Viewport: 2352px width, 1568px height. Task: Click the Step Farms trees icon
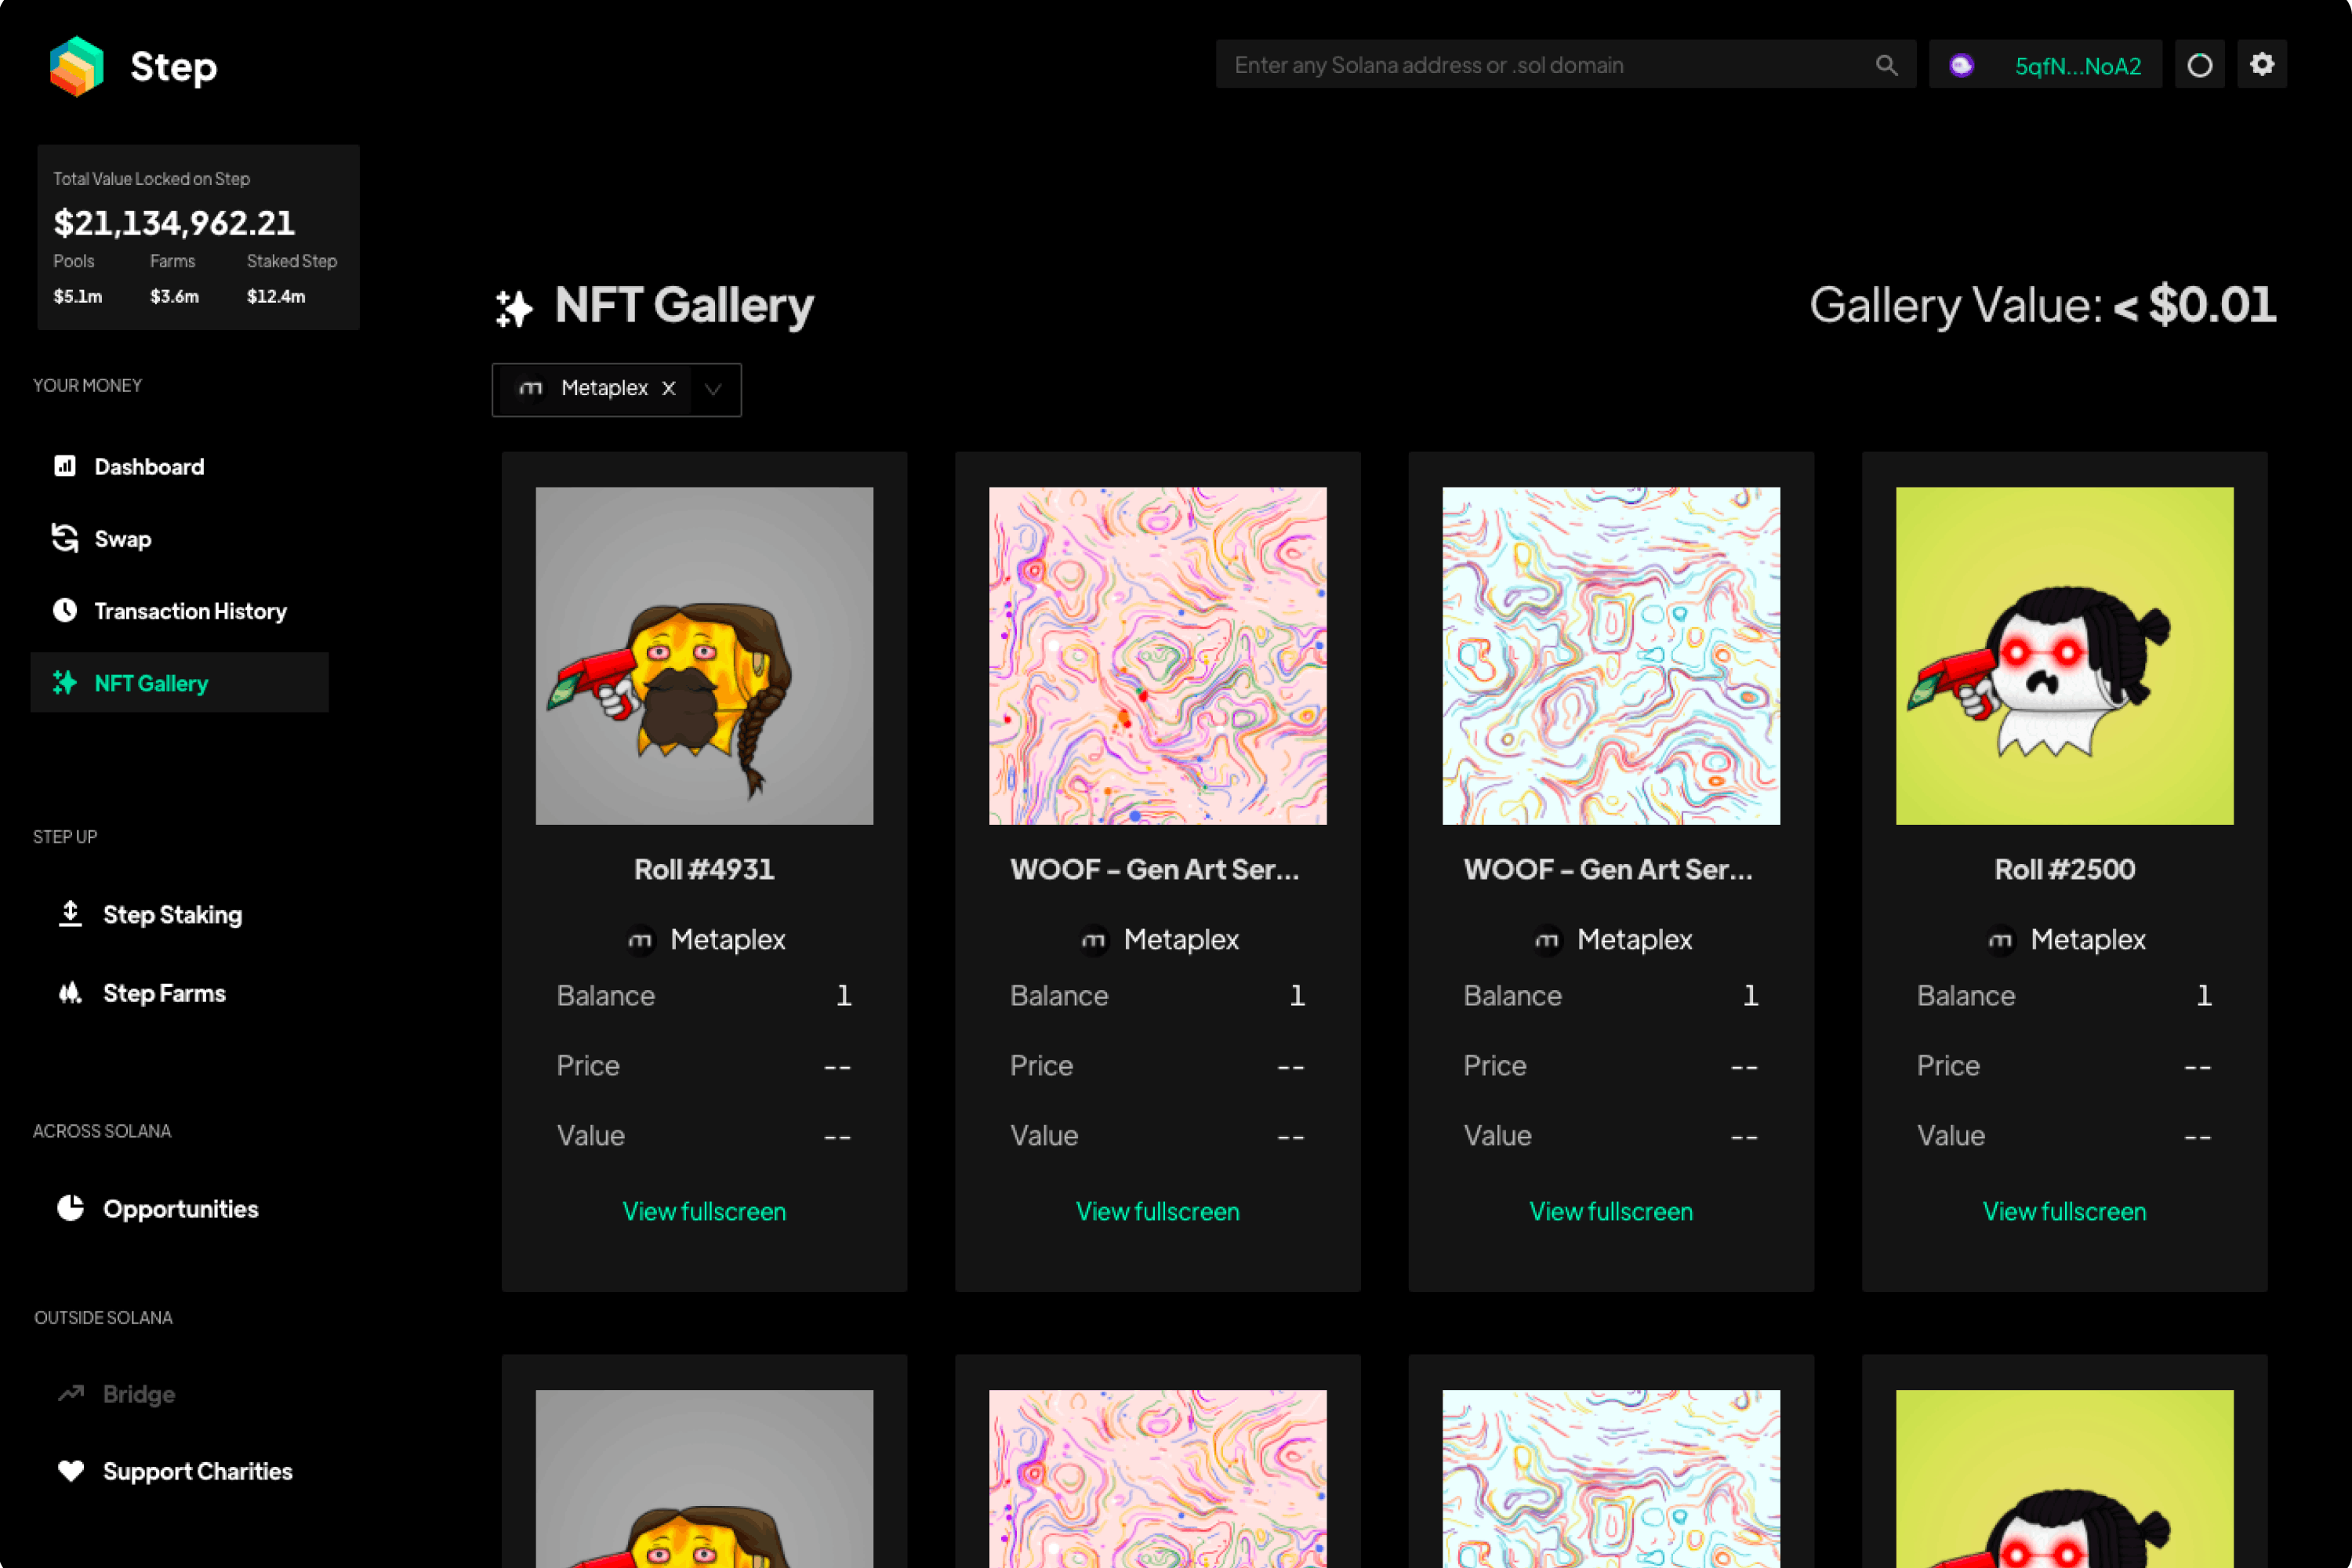70,992
